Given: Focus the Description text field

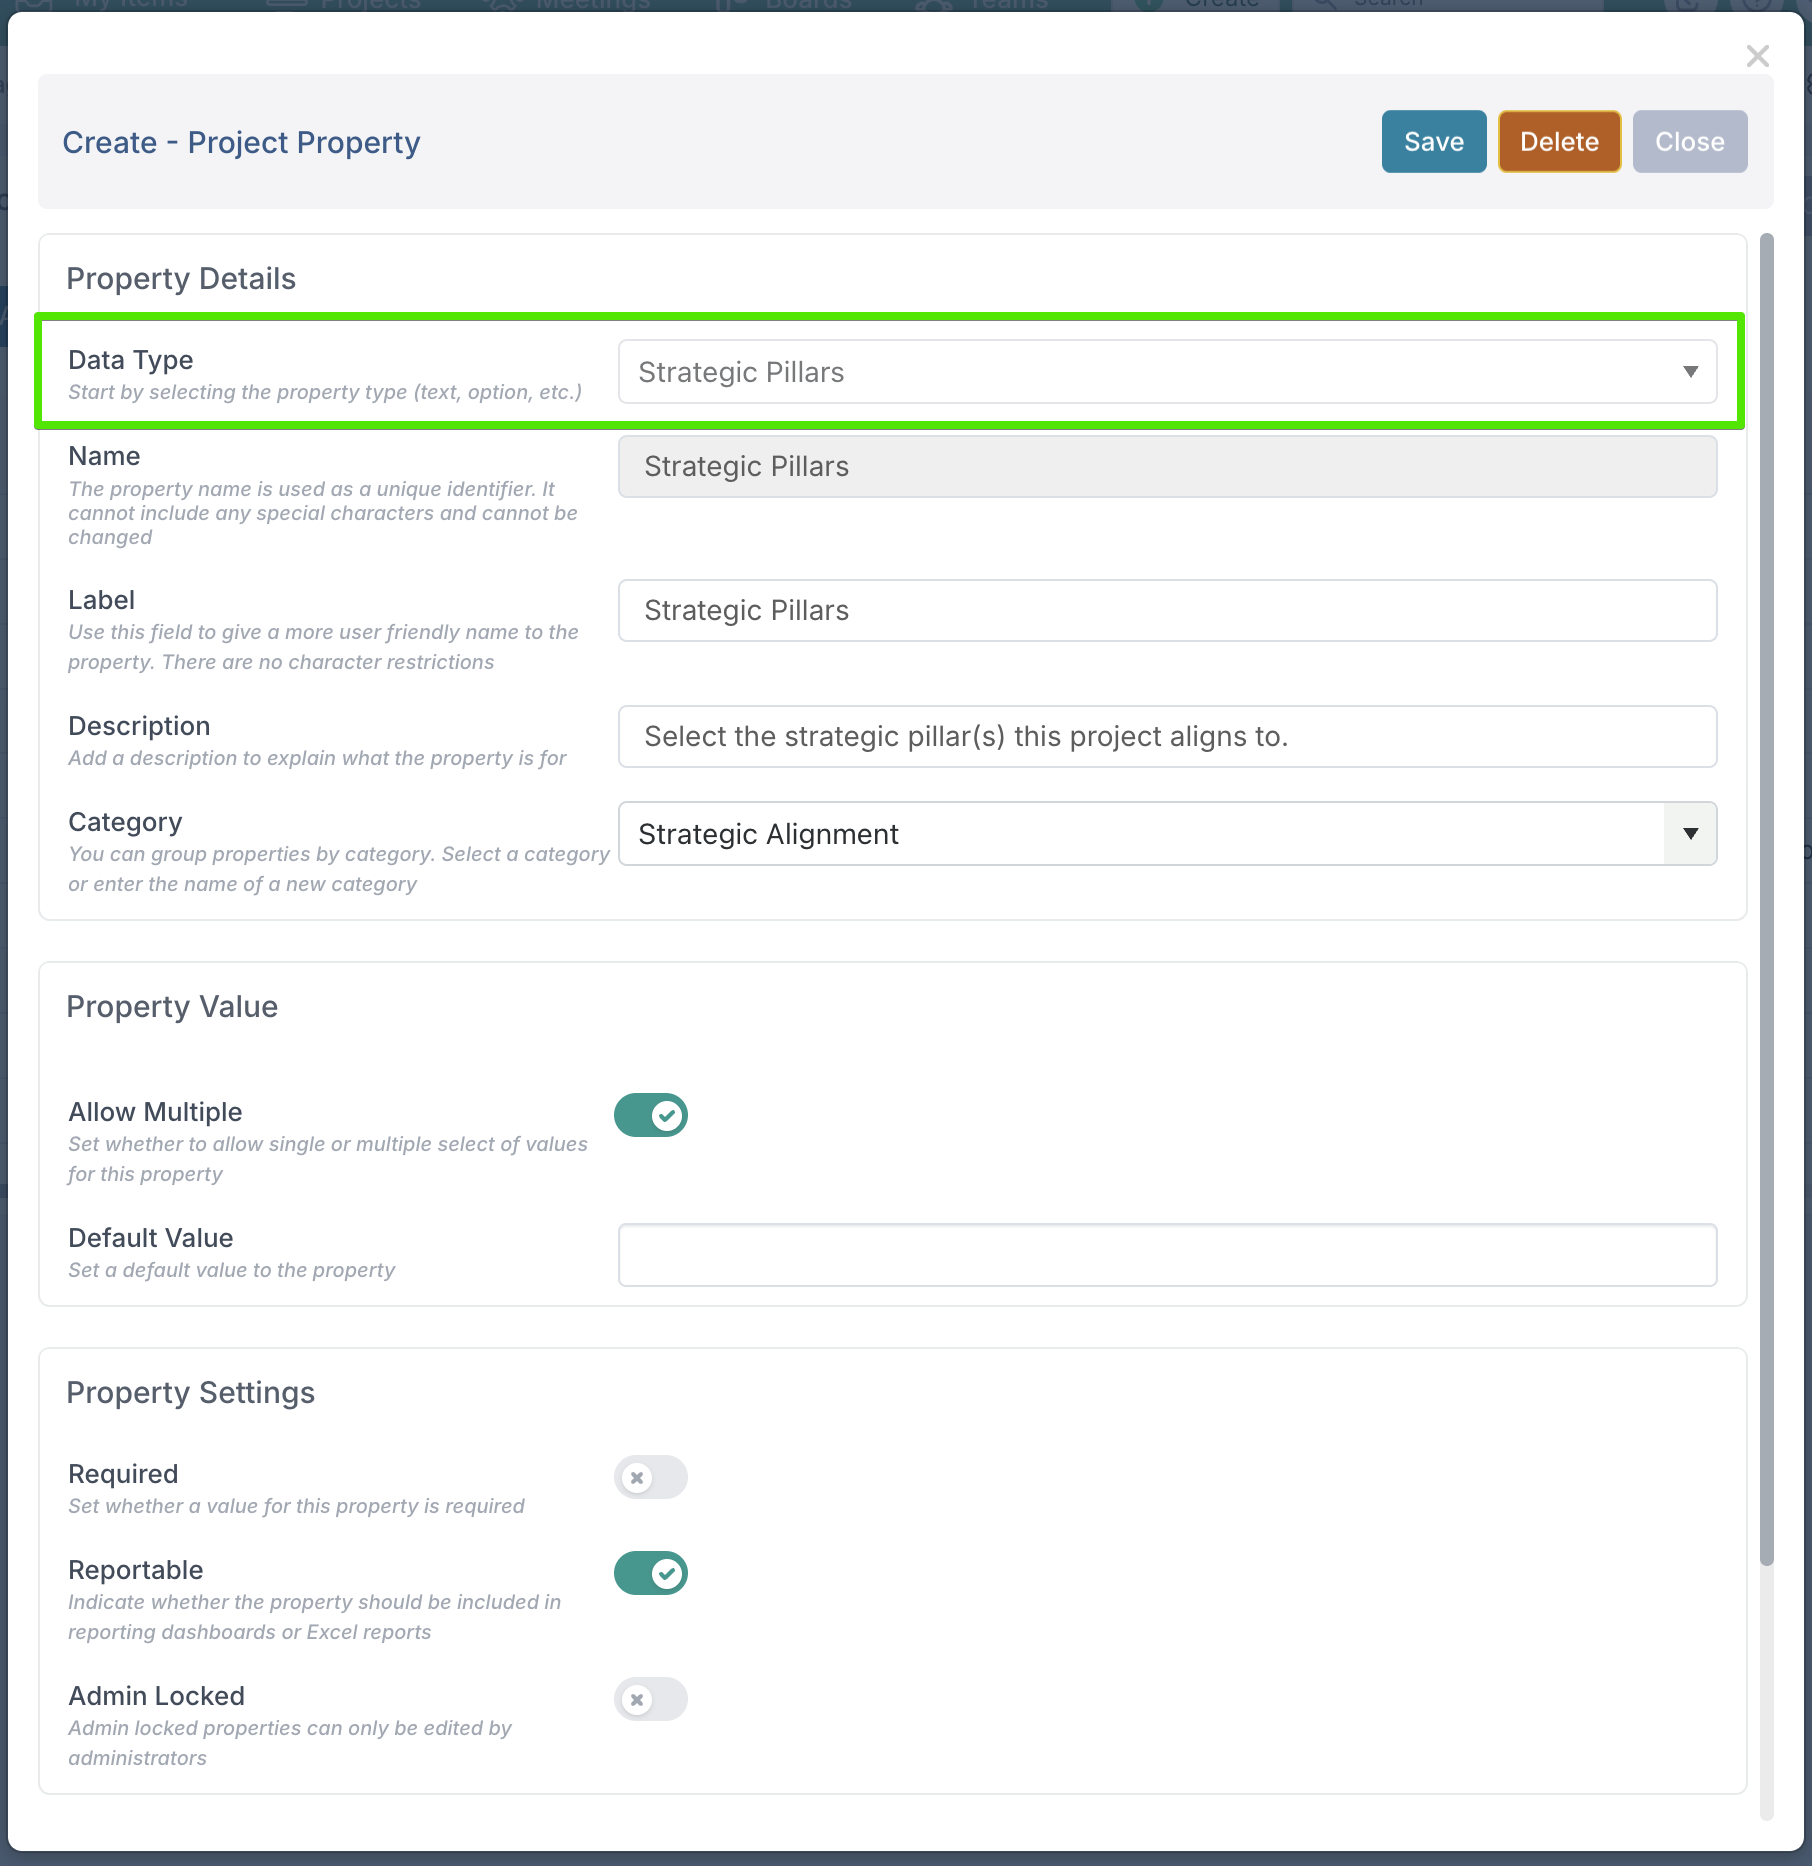Looking at the screenshot, I should pyautogui.click(x=1166, y=737).
